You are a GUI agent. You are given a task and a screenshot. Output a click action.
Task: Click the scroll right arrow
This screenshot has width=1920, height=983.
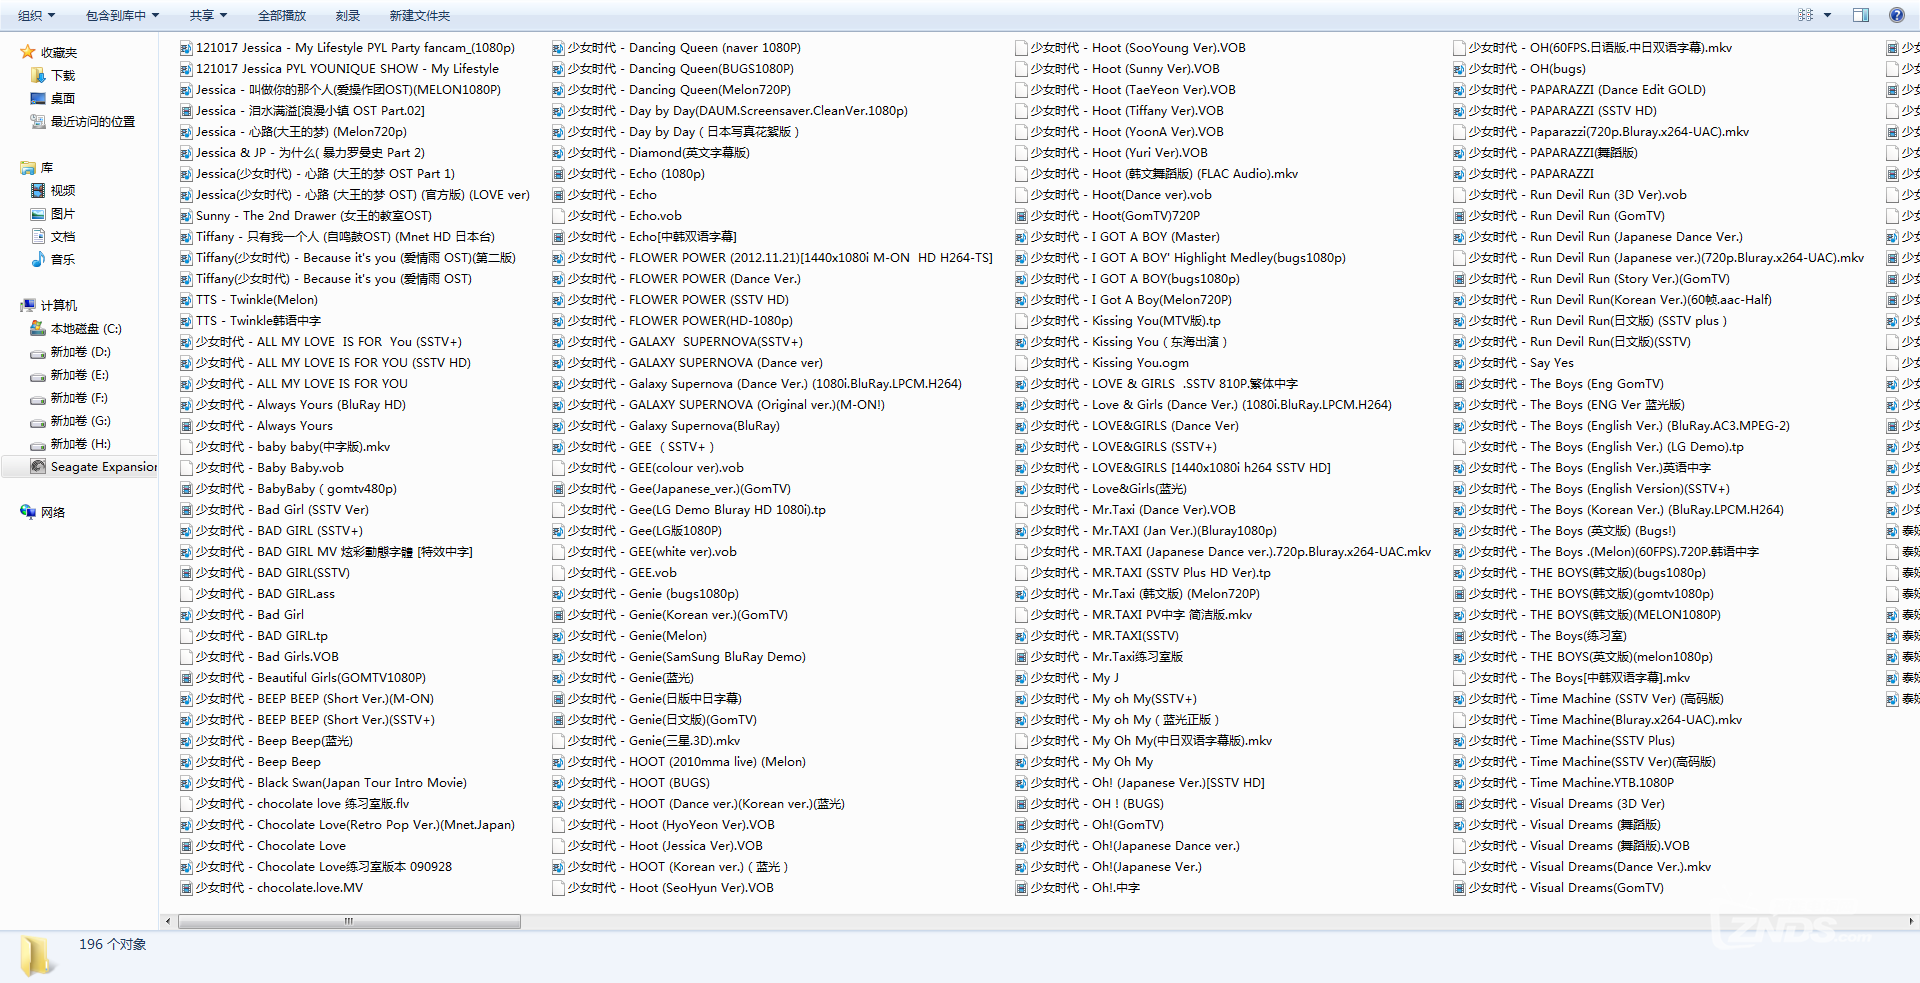(1911, 921)
